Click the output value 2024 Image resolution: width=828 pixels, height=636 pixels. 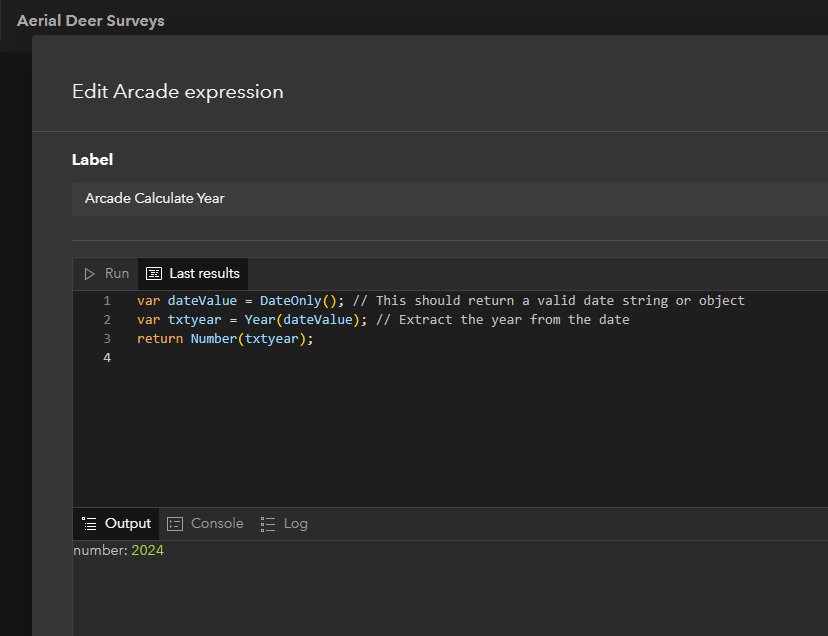tap(148, 550)
